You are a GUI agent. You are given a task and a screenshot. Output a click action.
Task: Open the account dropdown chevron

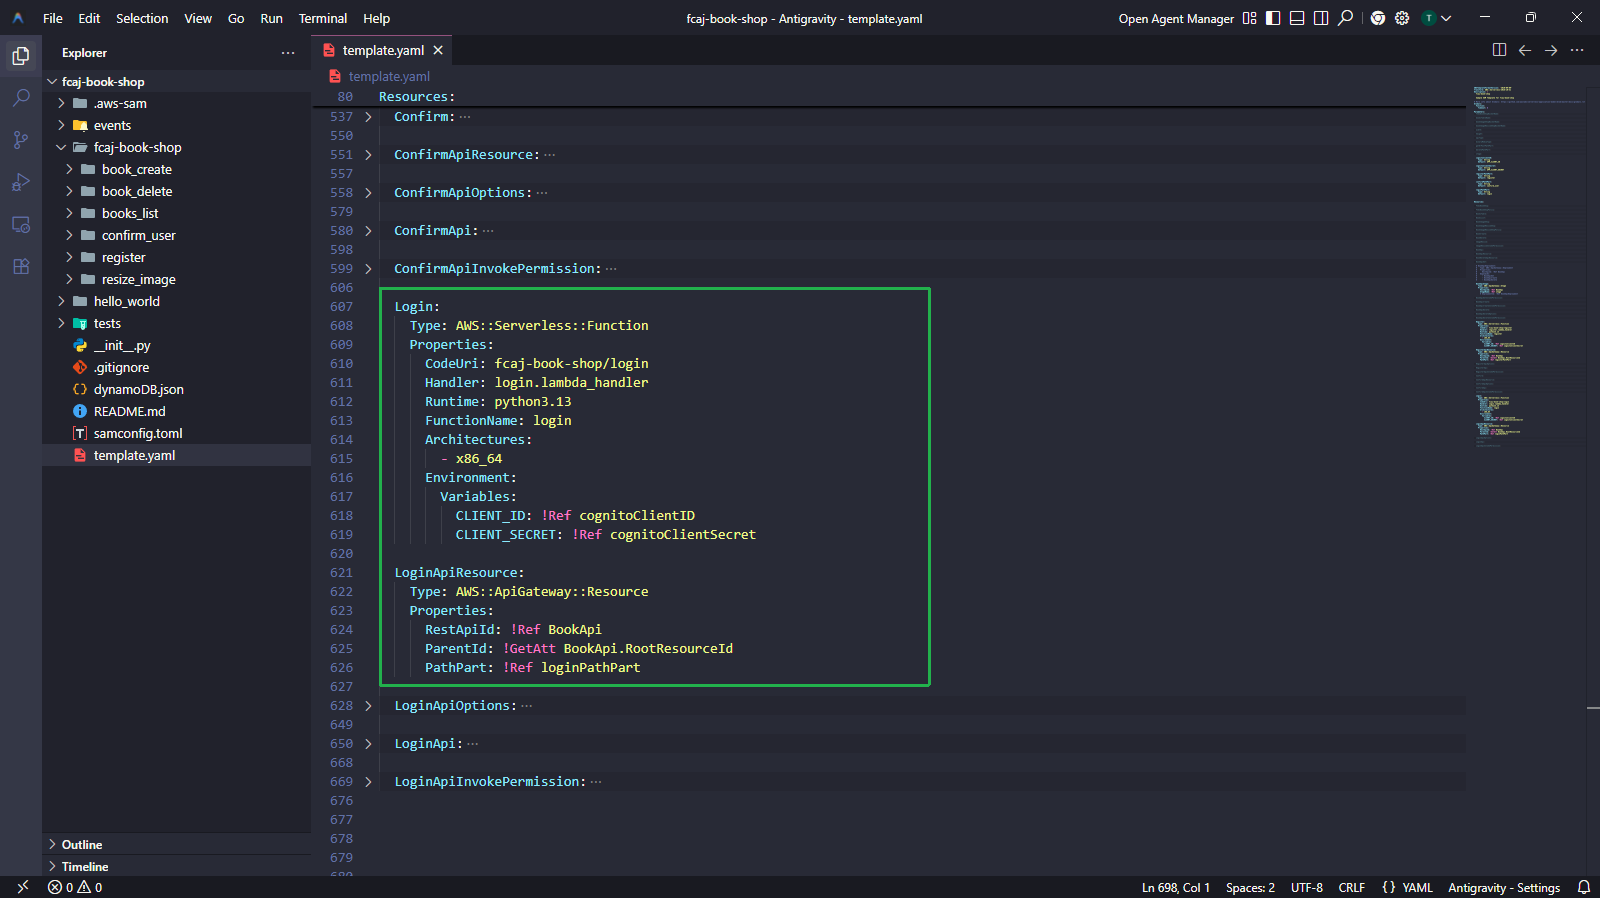[x=1446, y=18]
